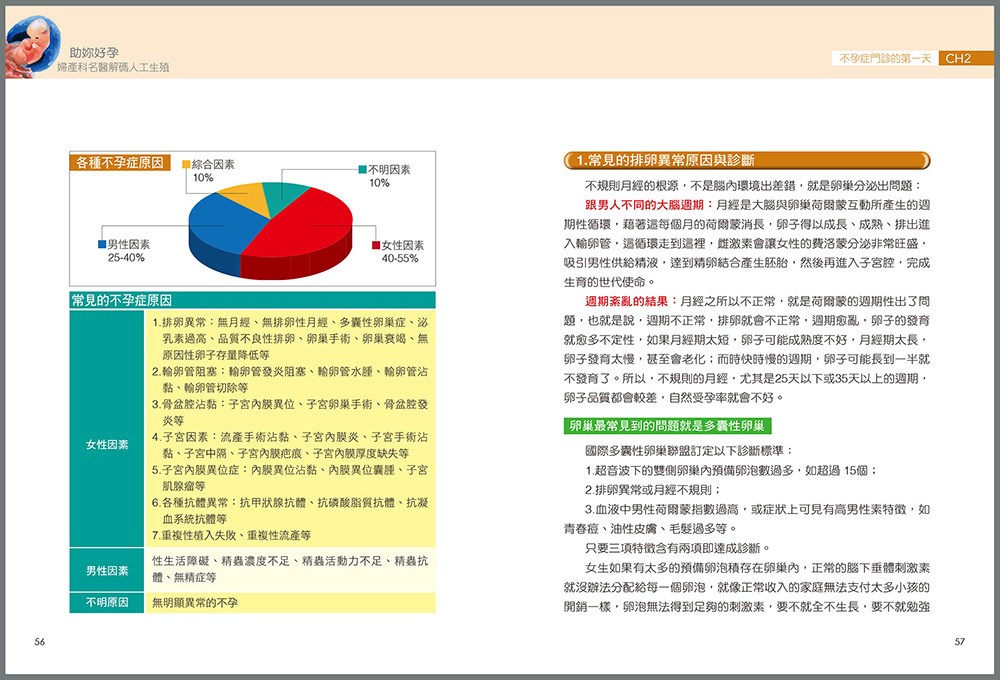
Task: Click the red text "週期紊亂的結果："
Action: pos(631,301)
